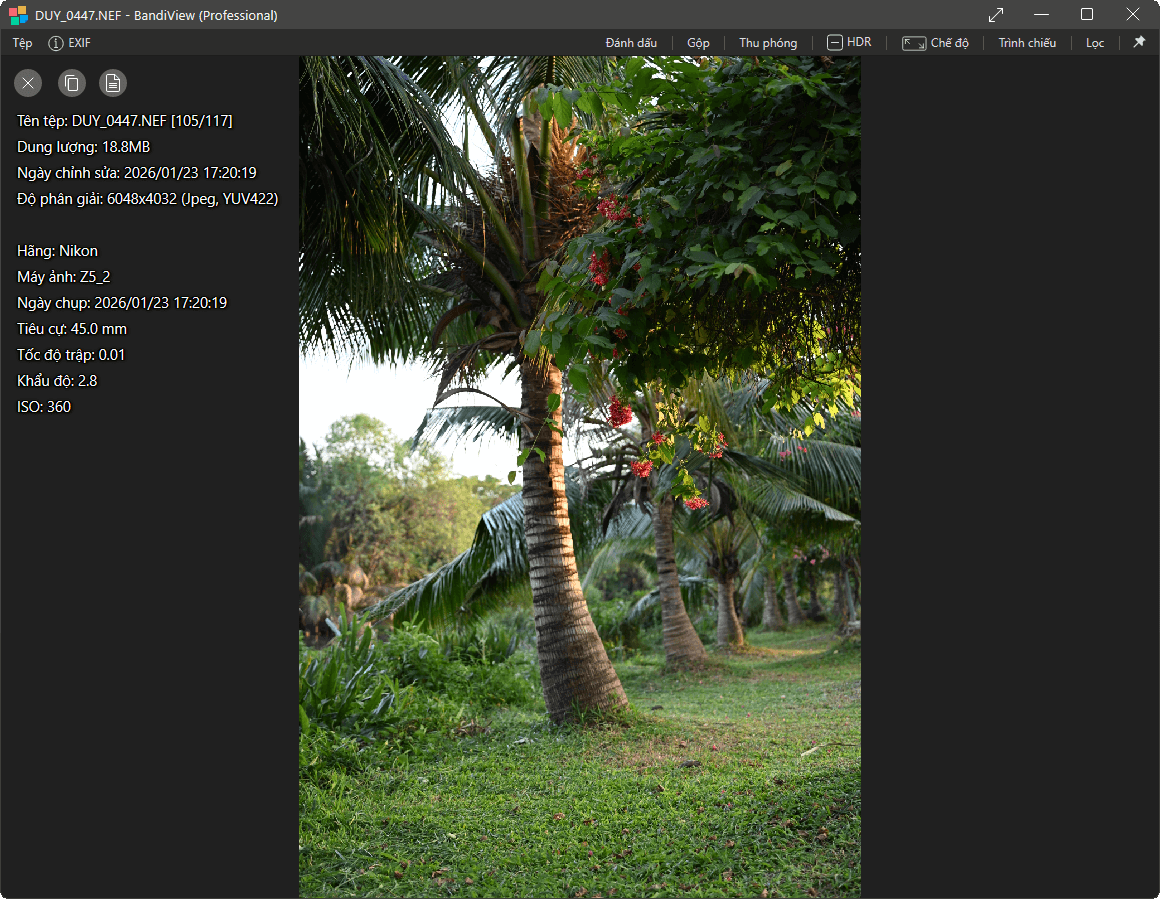Enter fullscreen via the diagonal arrows icon
Viewport: 1160px width, 899px height.
click(996, 15)
